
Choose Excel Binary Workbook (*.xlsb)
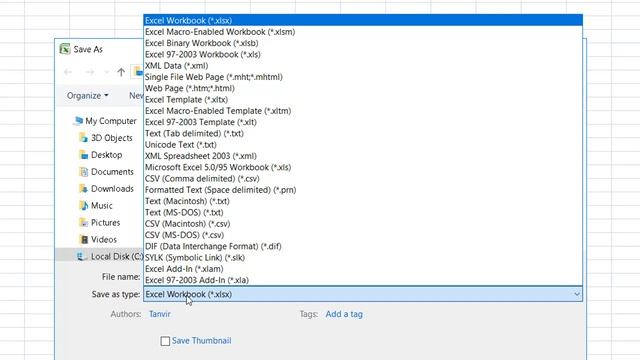pos(363,43)
